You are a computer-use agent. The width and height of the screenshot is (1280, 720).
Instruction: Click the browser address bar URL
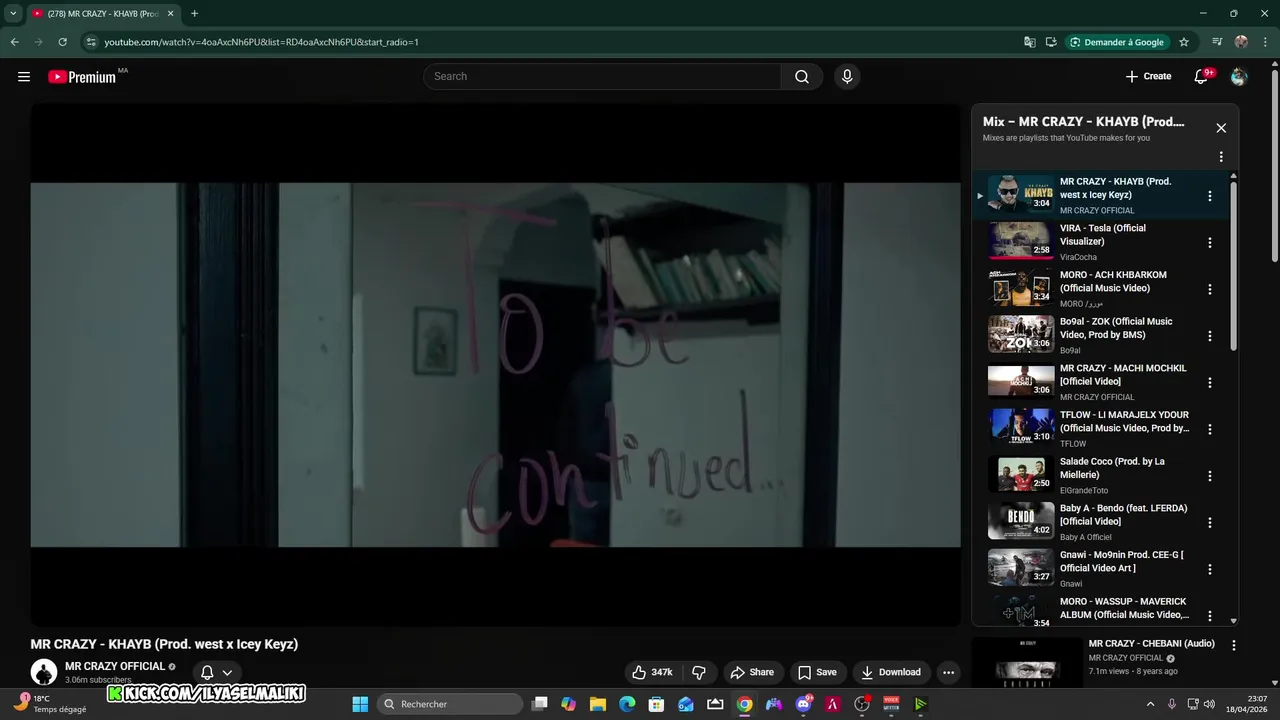pos(261,42)
